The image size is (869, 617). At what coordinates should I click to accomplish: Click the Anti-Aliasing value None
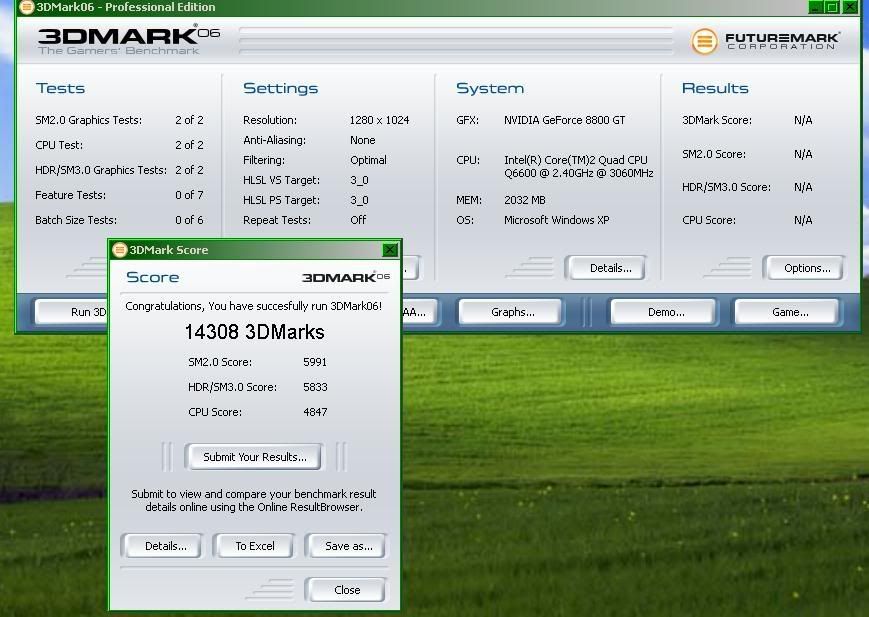(x=362, y=140)
